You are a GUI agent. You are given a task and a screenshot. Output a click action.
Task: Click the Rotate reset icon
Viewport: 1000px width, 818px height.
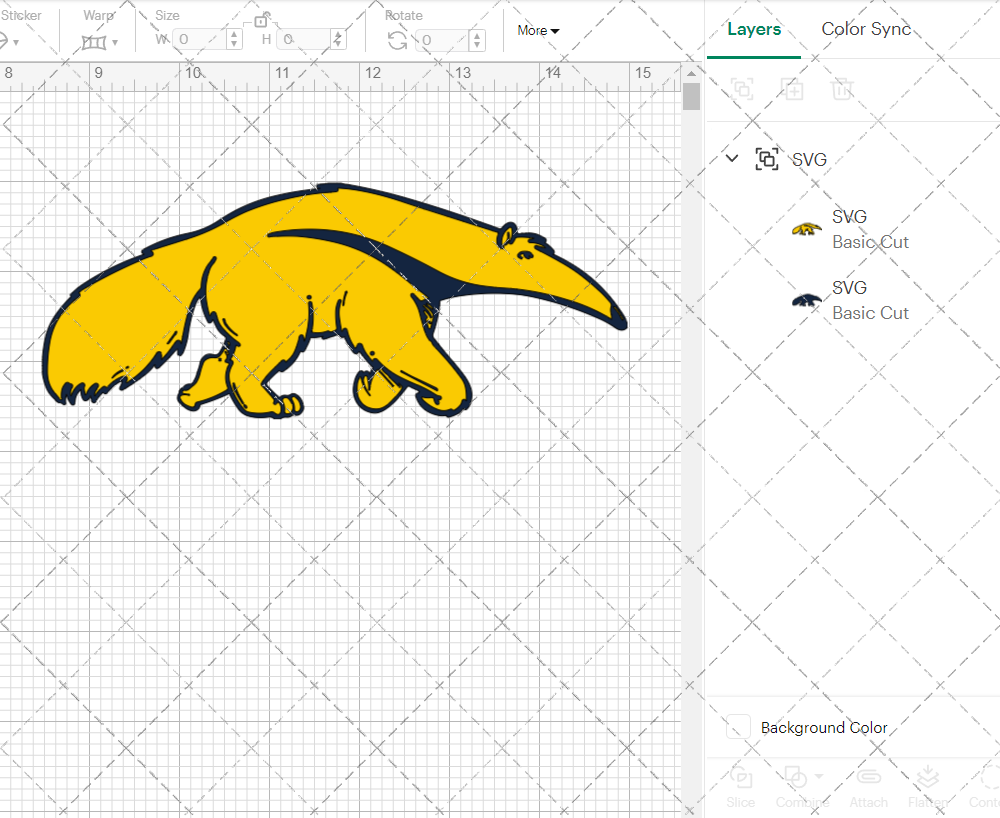pos(397,40)
